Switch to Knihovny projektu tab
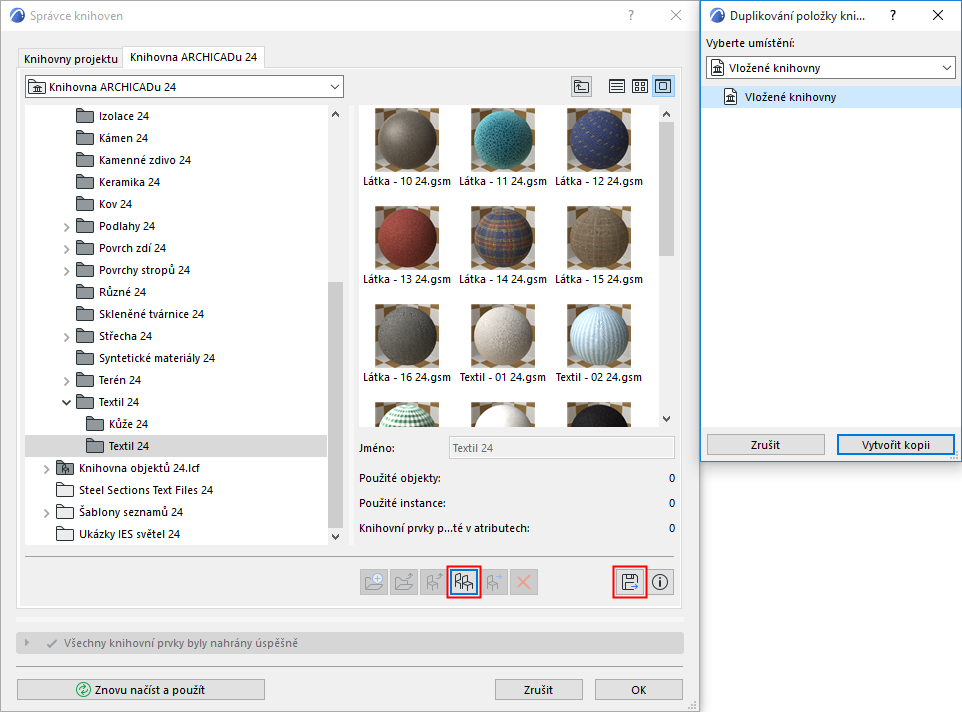962x712 pixels. coord(71,59)
